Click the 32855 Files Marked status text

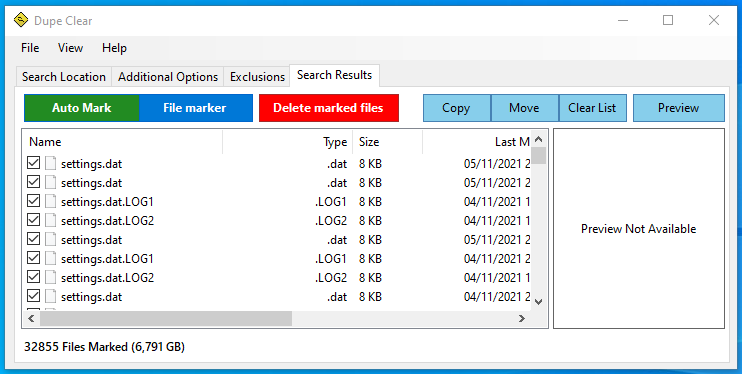105,347
